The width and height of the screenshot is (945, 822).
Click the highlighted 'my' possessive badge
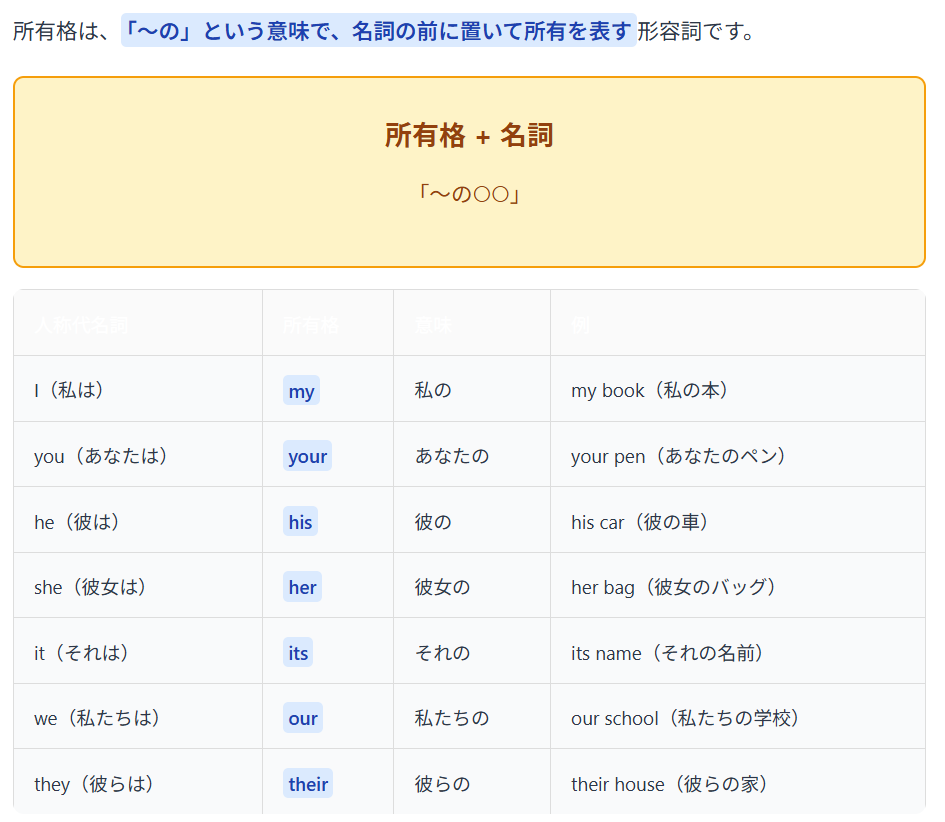(x=301, y=391)
